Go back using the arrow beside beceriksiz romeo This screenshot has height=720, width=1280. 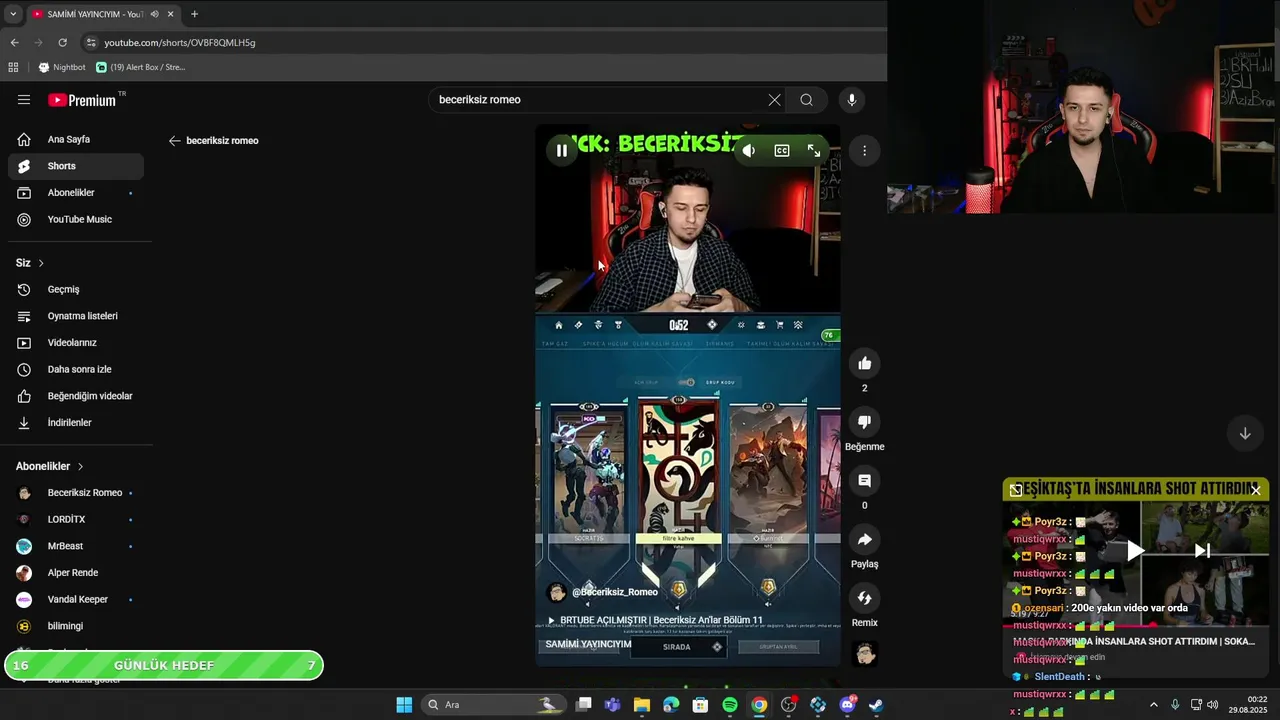pos(175,141)
